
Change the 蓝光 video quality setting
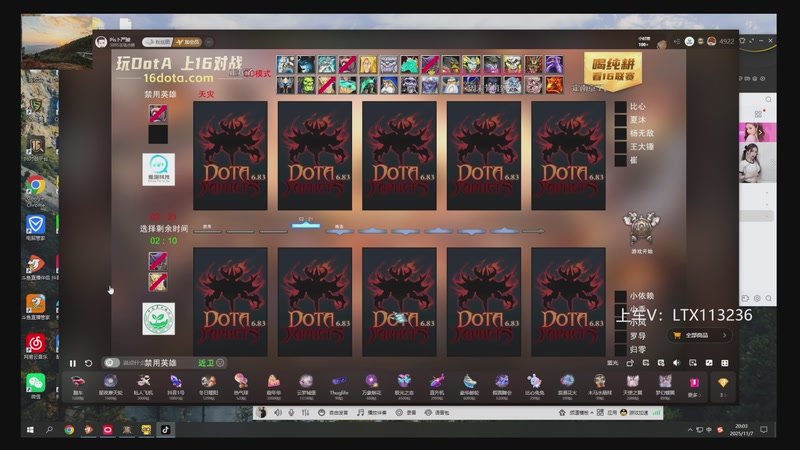(613, 363)
